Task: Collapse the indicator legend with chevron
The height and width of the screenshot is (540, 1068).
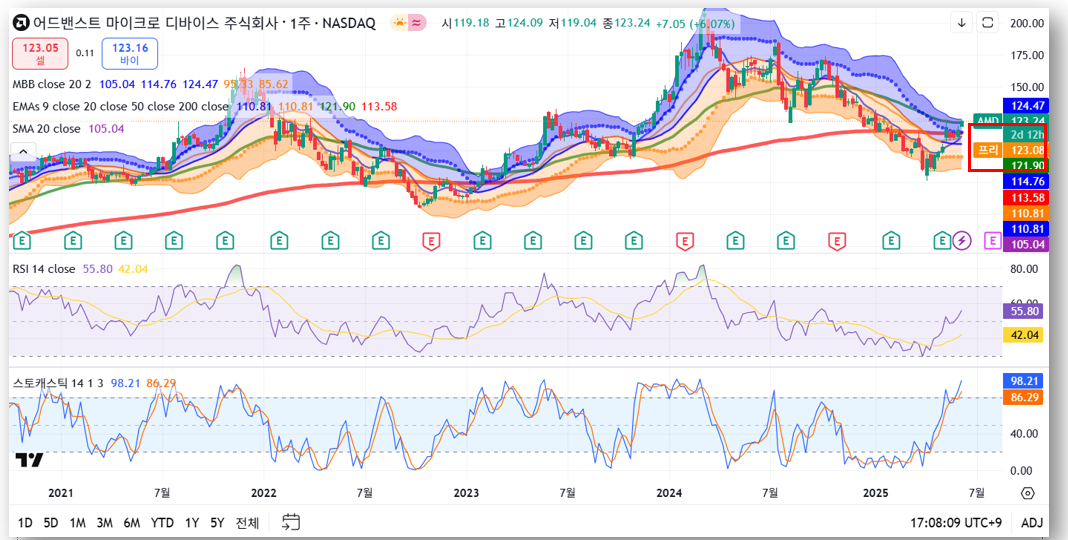Action: (23, 151)
